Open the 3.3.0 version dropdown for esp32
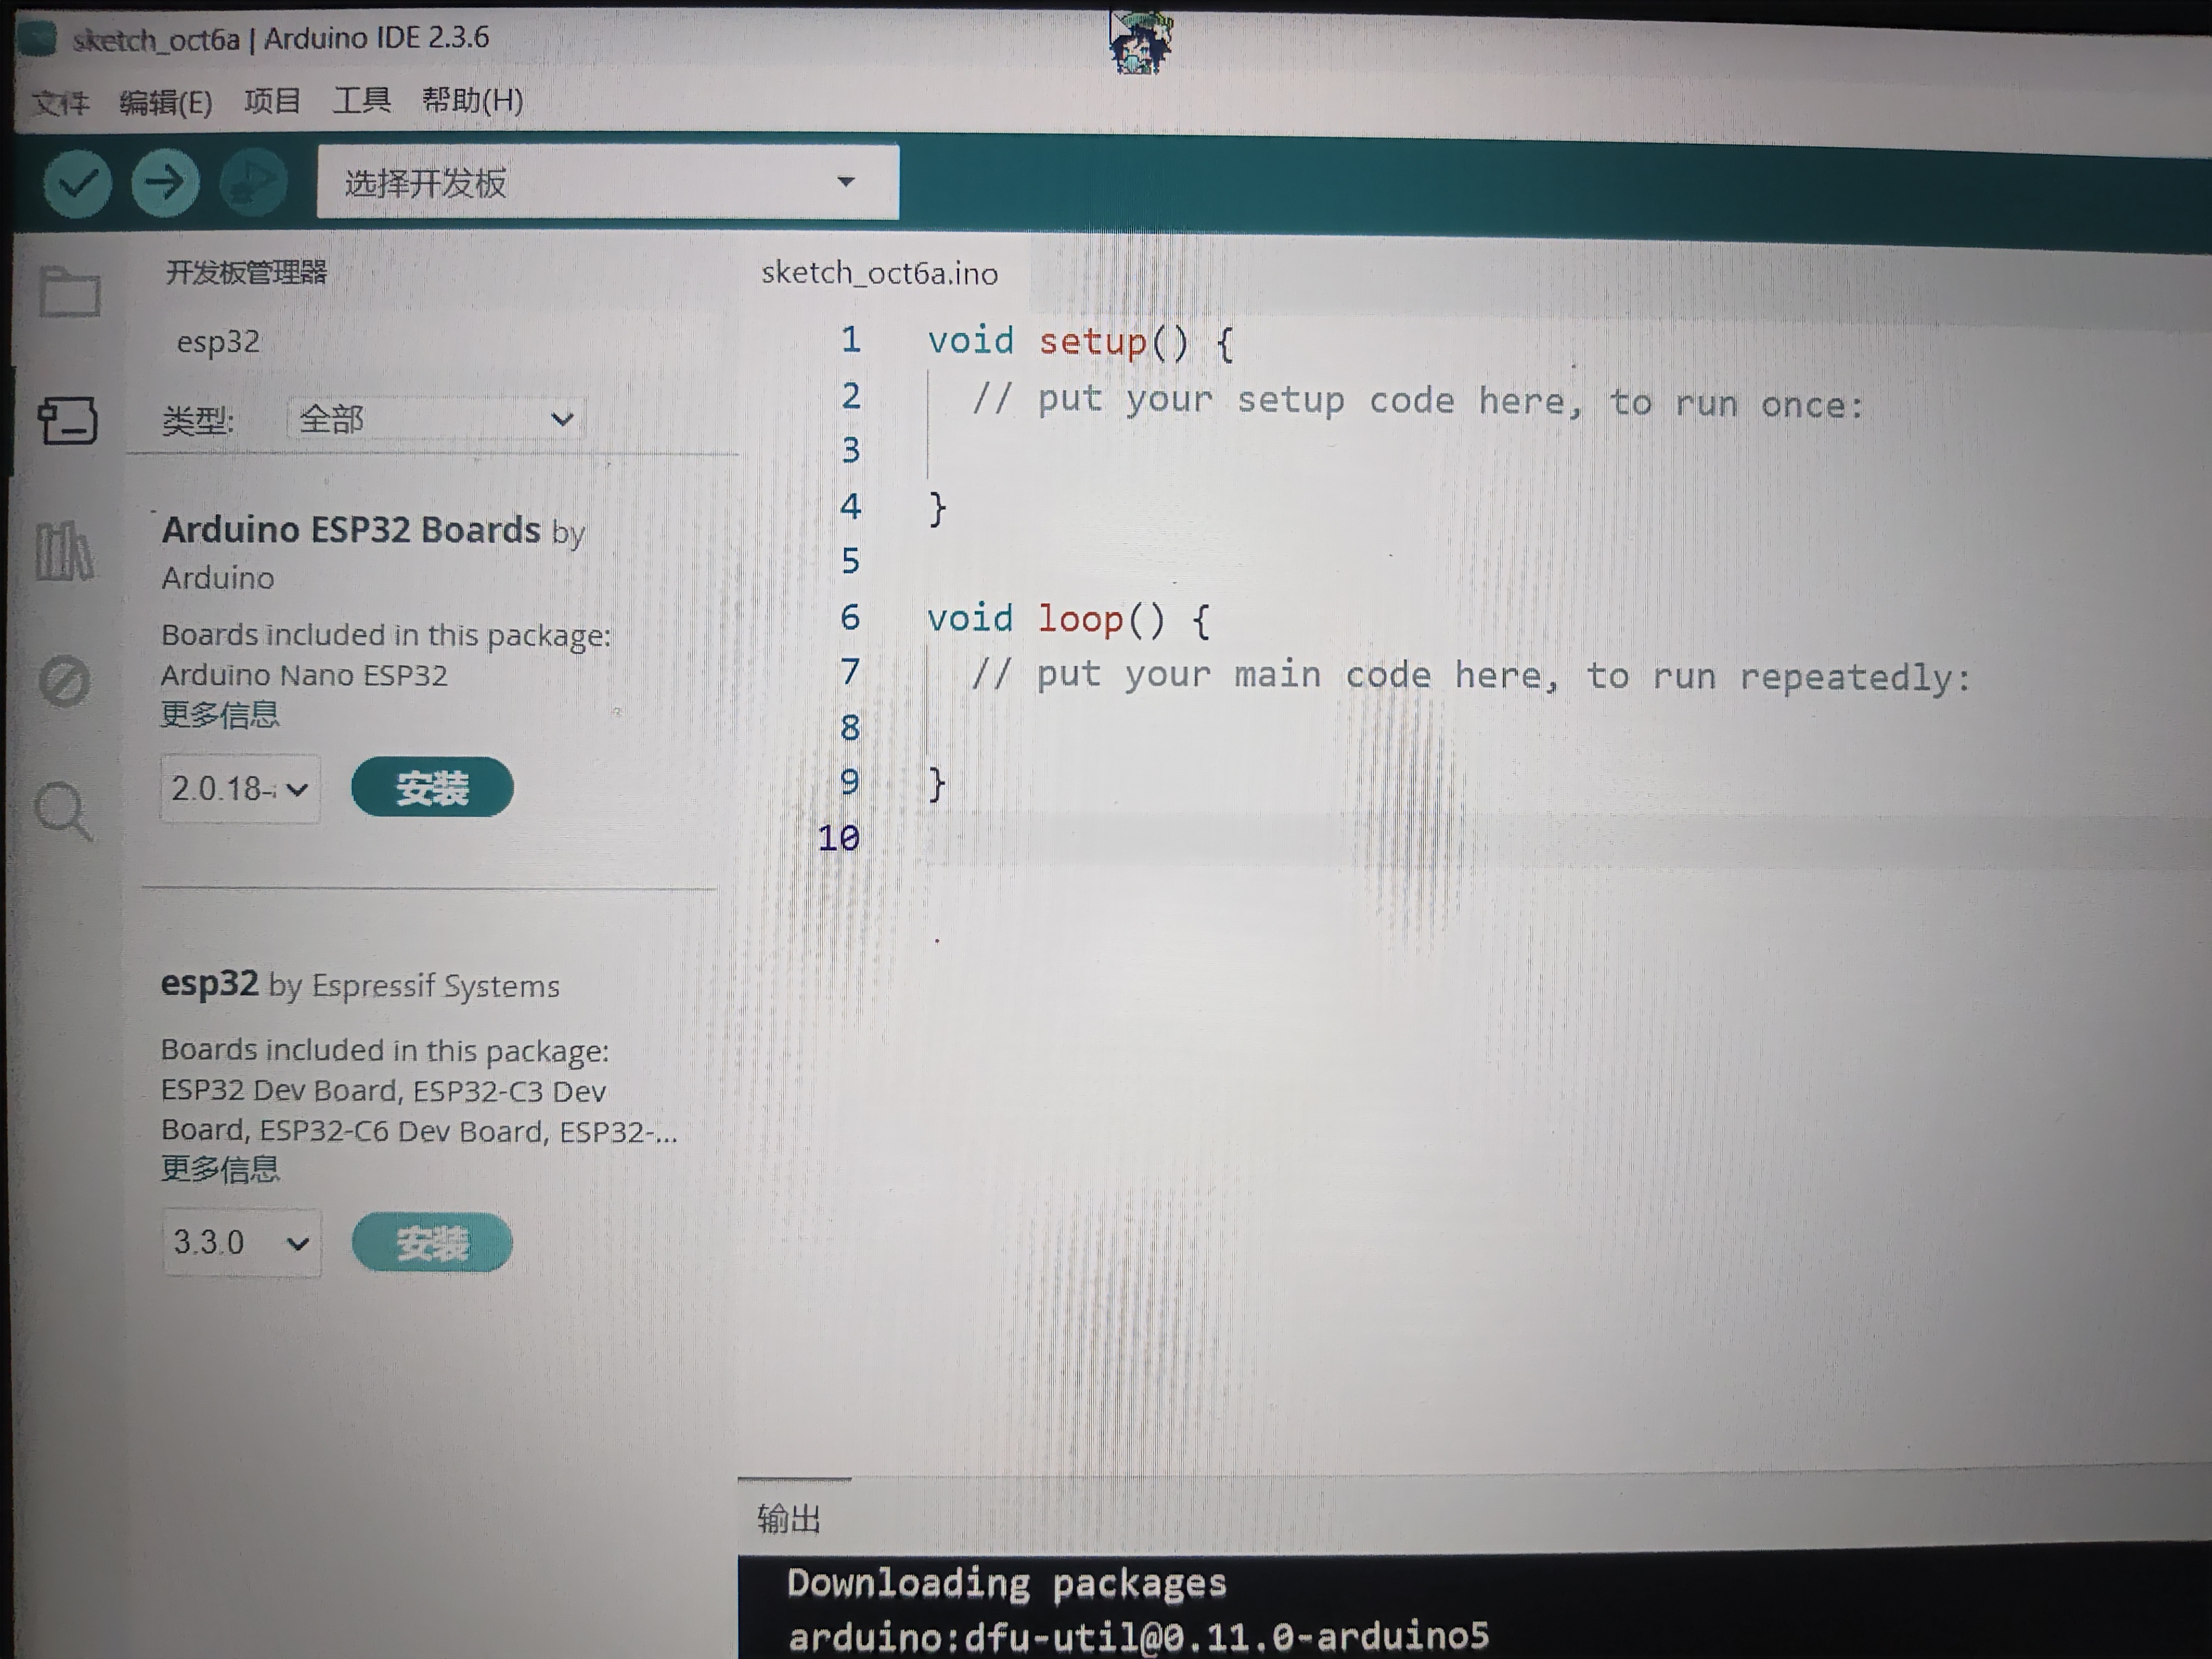This screenshot has height=1659, width=2212. click(240, 1243)
